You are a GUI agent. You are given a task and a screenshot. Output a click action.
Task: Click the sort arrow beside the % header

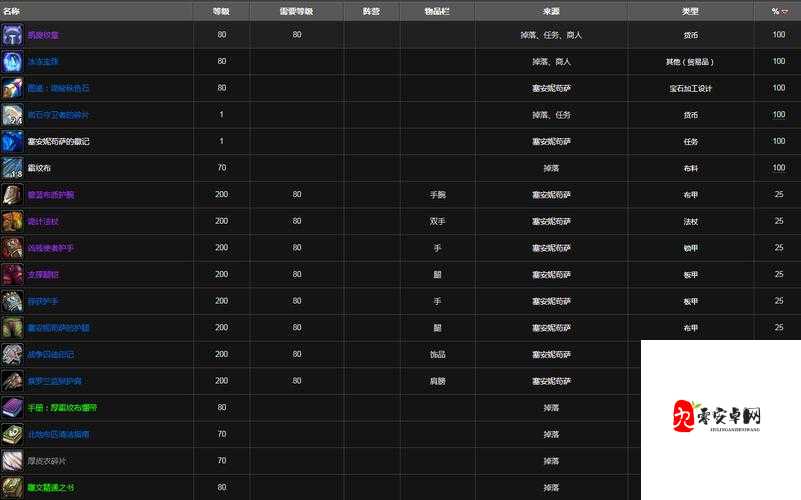(785, 11)
